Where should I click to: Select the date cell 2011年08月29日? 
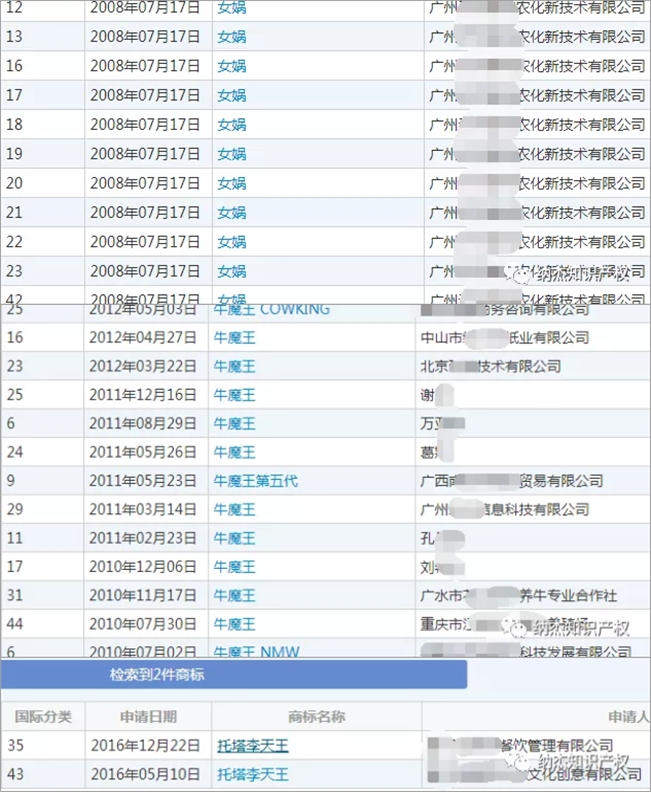coord(143,424)
